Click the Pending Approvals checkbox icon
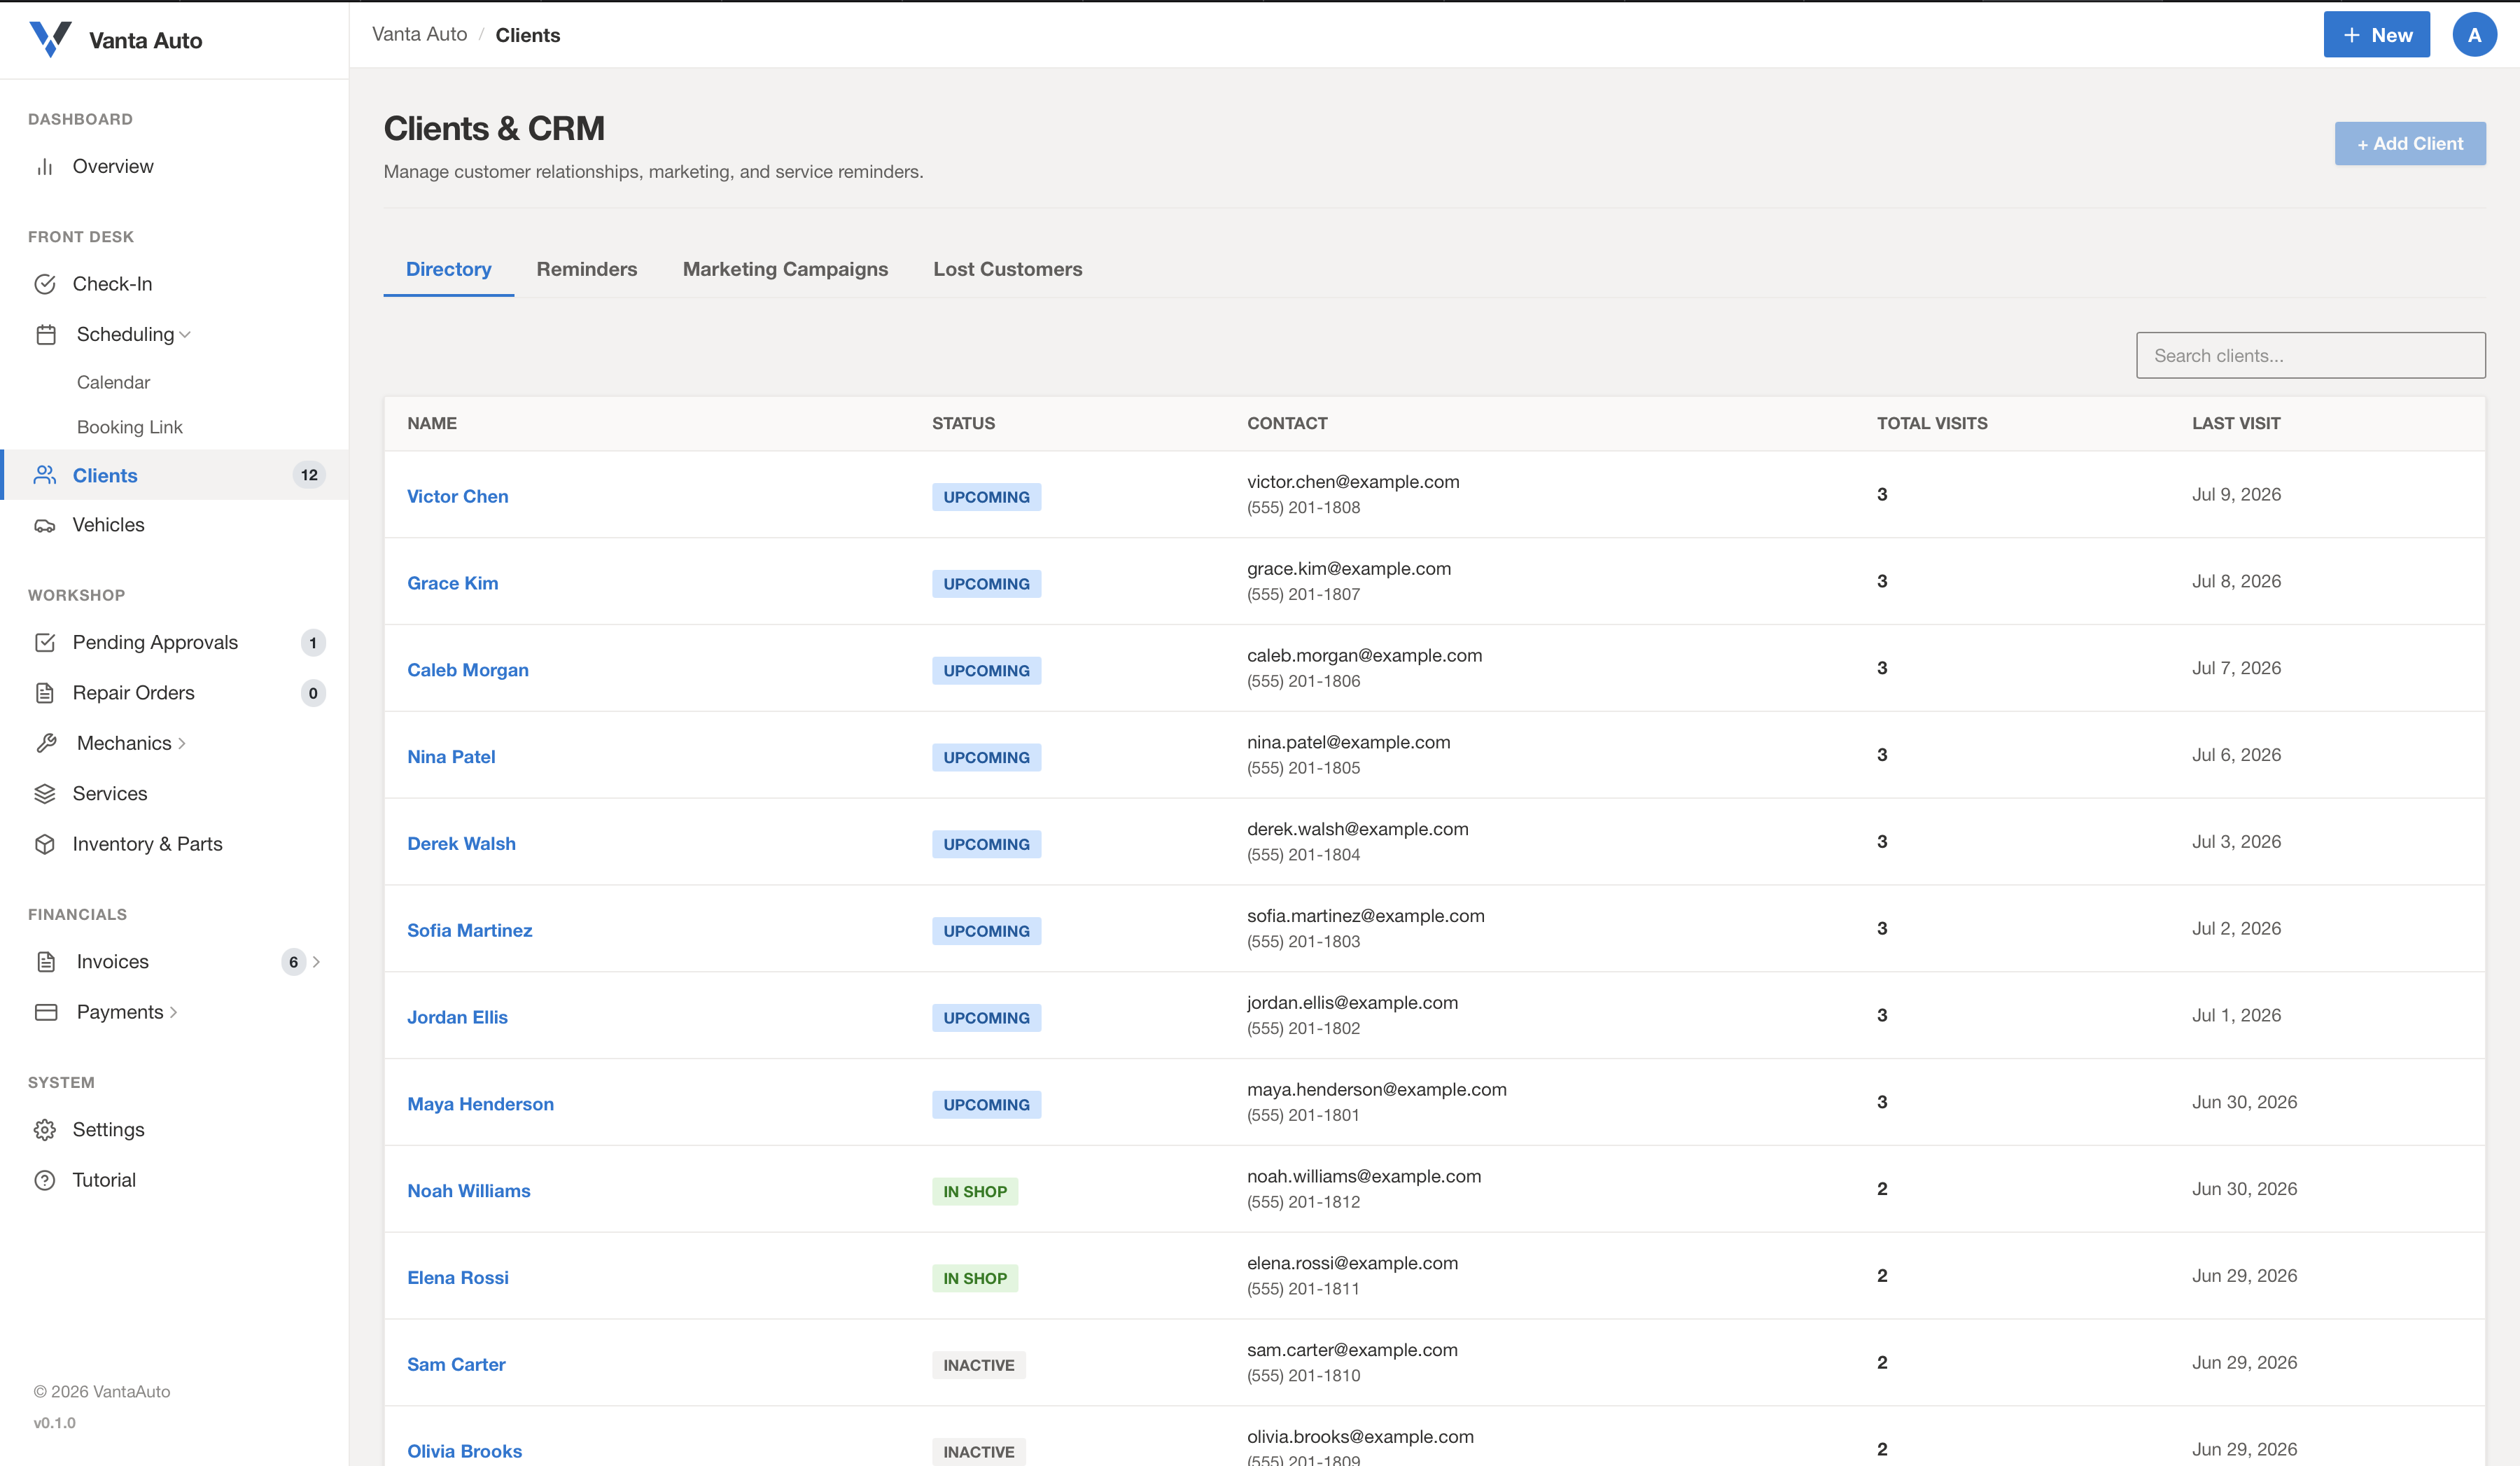Screen dimensions: 2520x1466 pyautogui.click(x=45, y=642)
